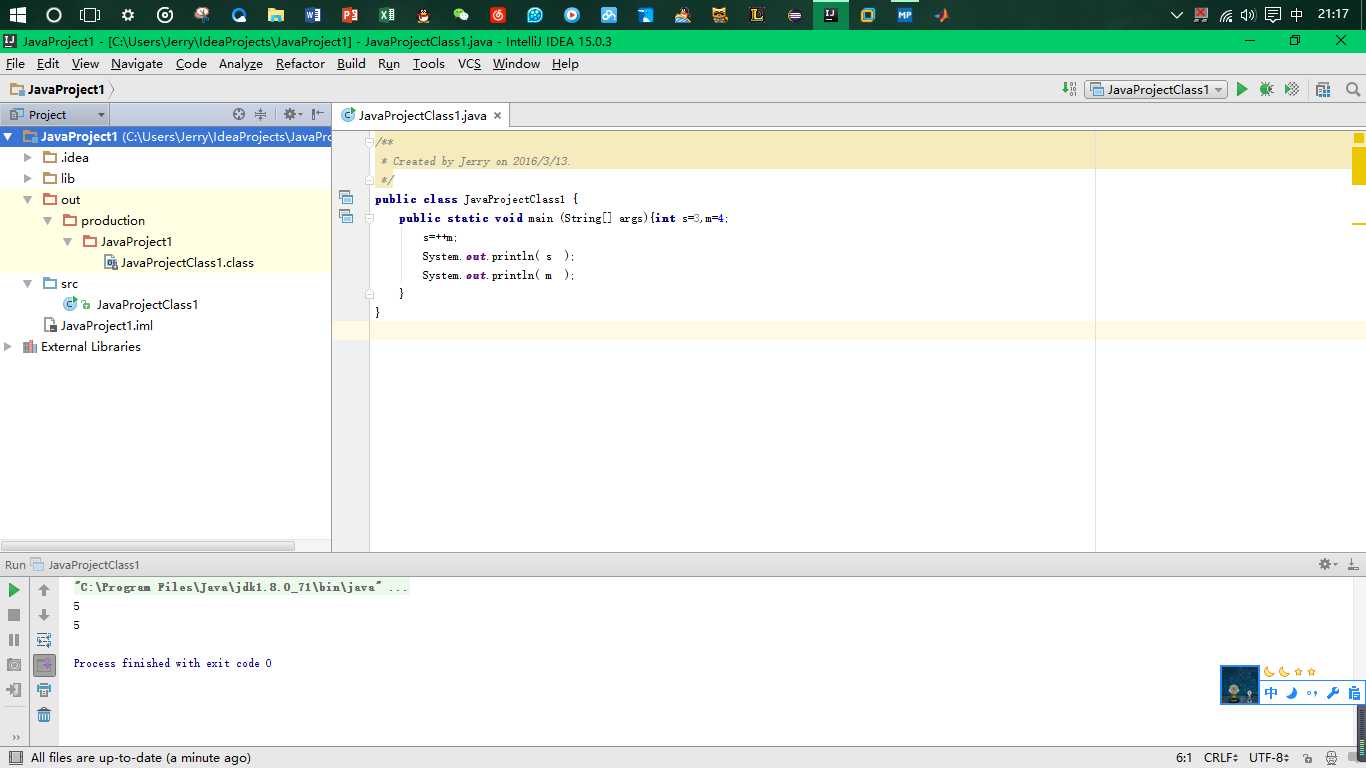This screenshot has height=768, width=1366.
Task: Click Pause Output icon in Run panel
Action: pos(14,640)
